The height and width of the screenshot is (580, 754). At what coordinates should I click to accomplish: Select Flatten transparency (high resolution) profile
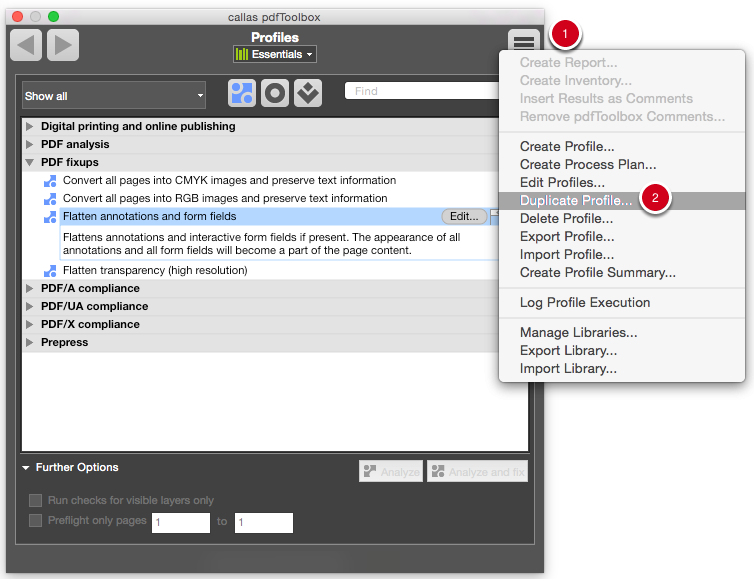point(155,270)
